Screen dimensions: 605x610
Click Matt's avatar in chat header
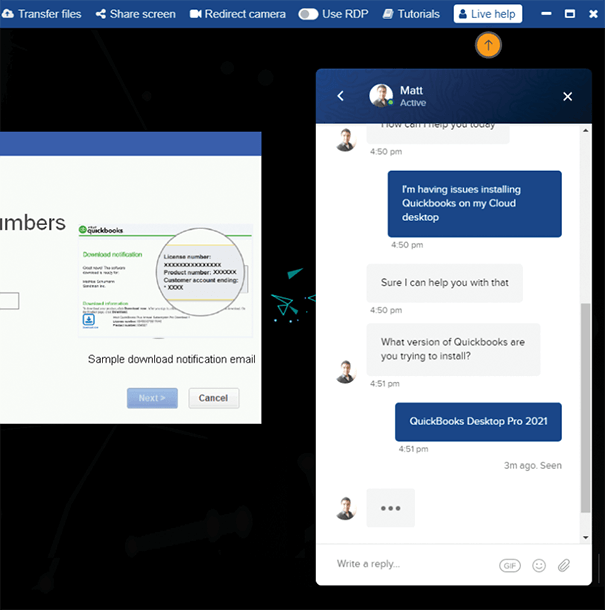(x=381, y=95)
